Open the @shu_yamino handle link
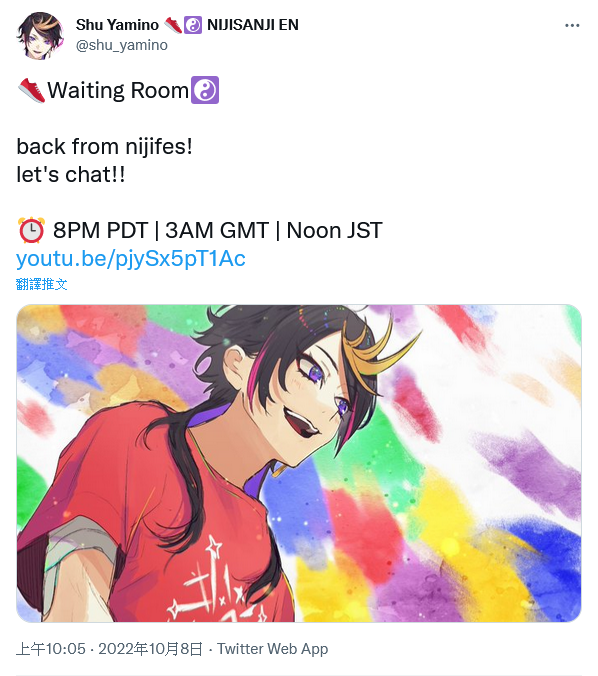 [x=122, y=45]
